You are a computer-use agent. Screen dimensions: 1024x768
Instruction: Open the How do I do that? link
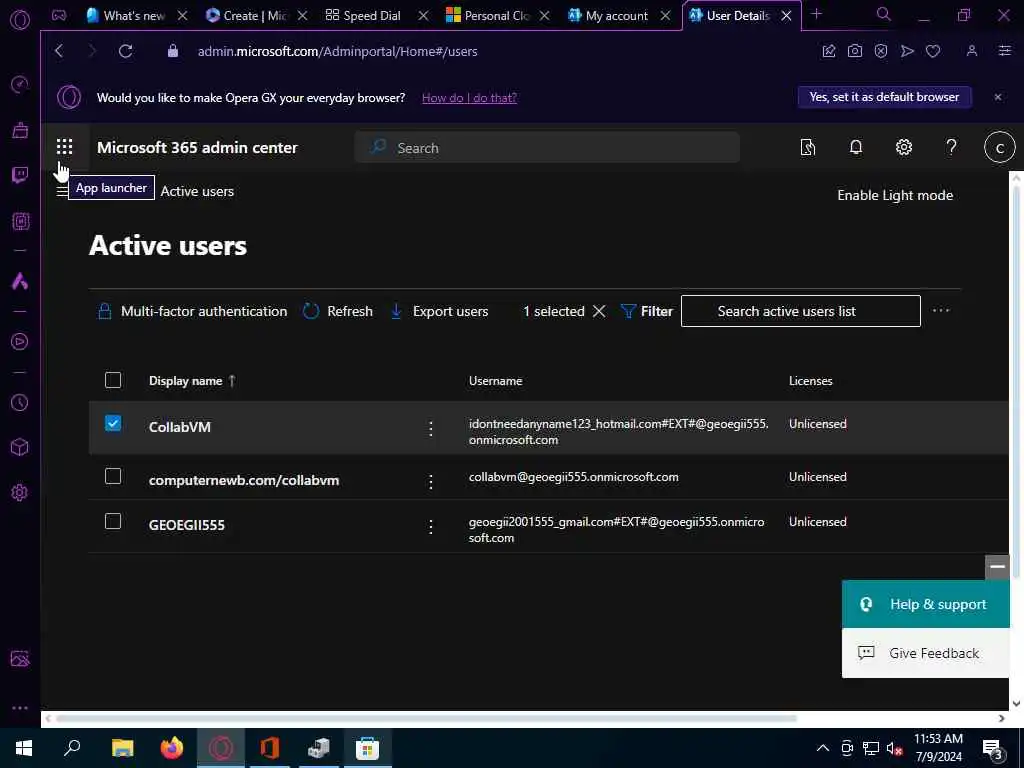(469, 98)
